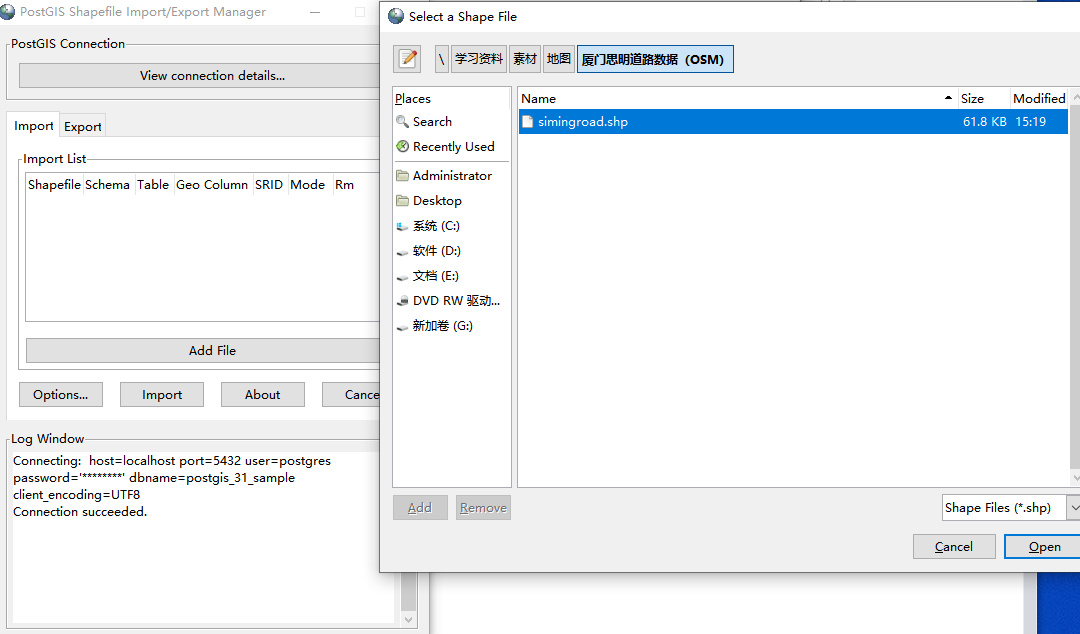Toggle the Name column sort arrow
Image resolution: width=1080 pixels, height=634 pixels.
(948, 99)
